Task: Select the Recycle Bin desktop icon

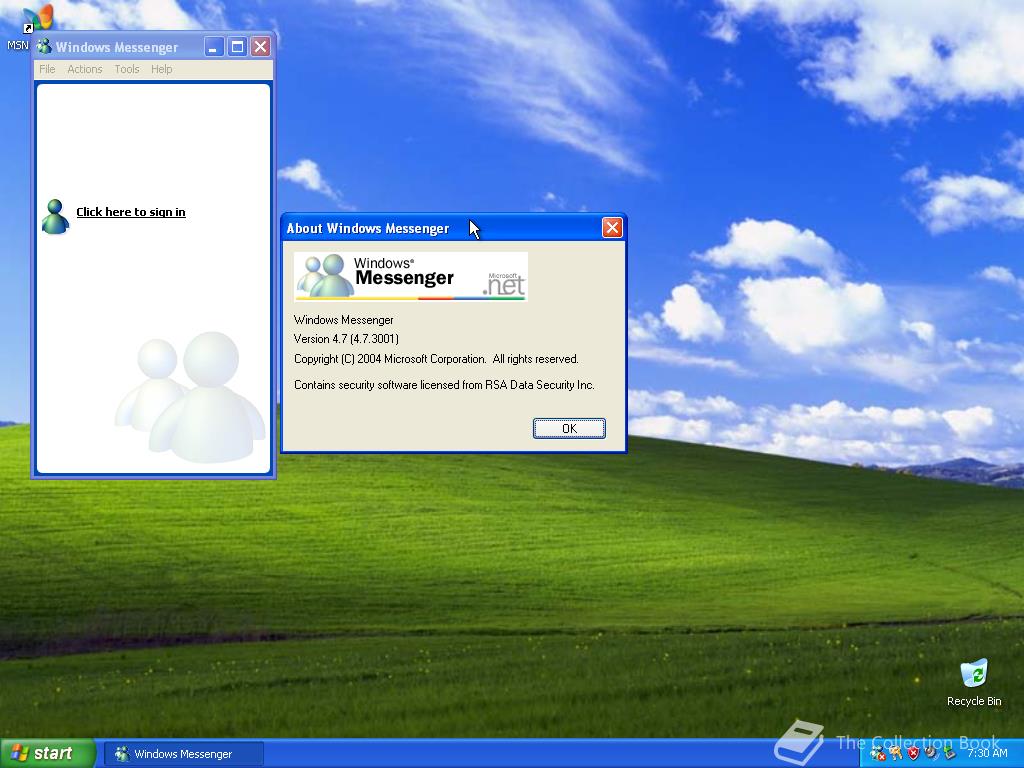Action: tap(974, 683)
